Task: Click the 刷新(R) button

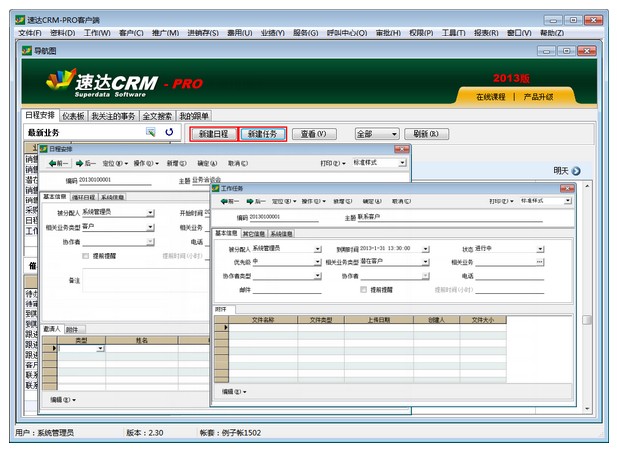Action: tap(426, 134)
